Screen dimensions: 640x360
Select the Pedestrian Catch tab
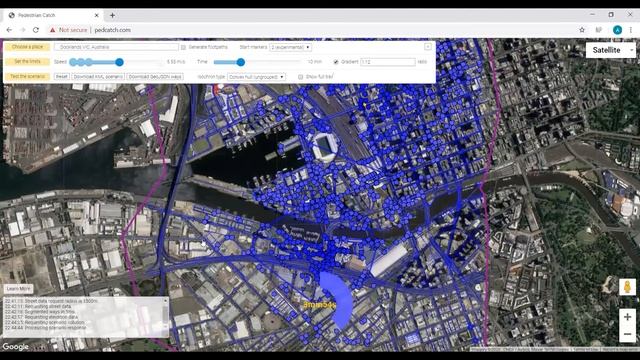click(x=53, y=15)
